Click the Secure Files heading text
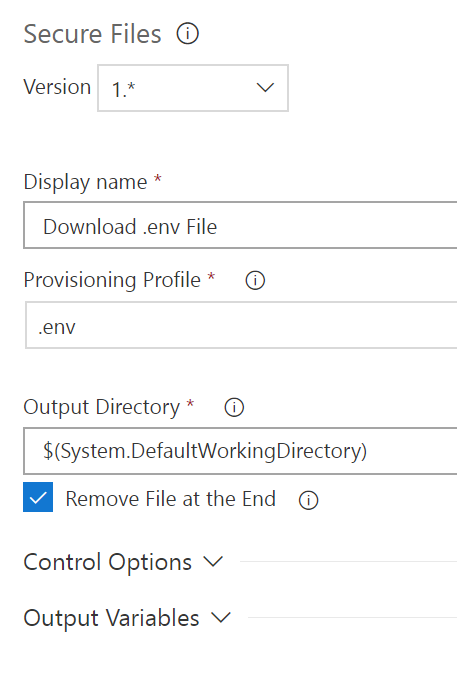This screenshot has height=674, width=457. coord(92,34)
